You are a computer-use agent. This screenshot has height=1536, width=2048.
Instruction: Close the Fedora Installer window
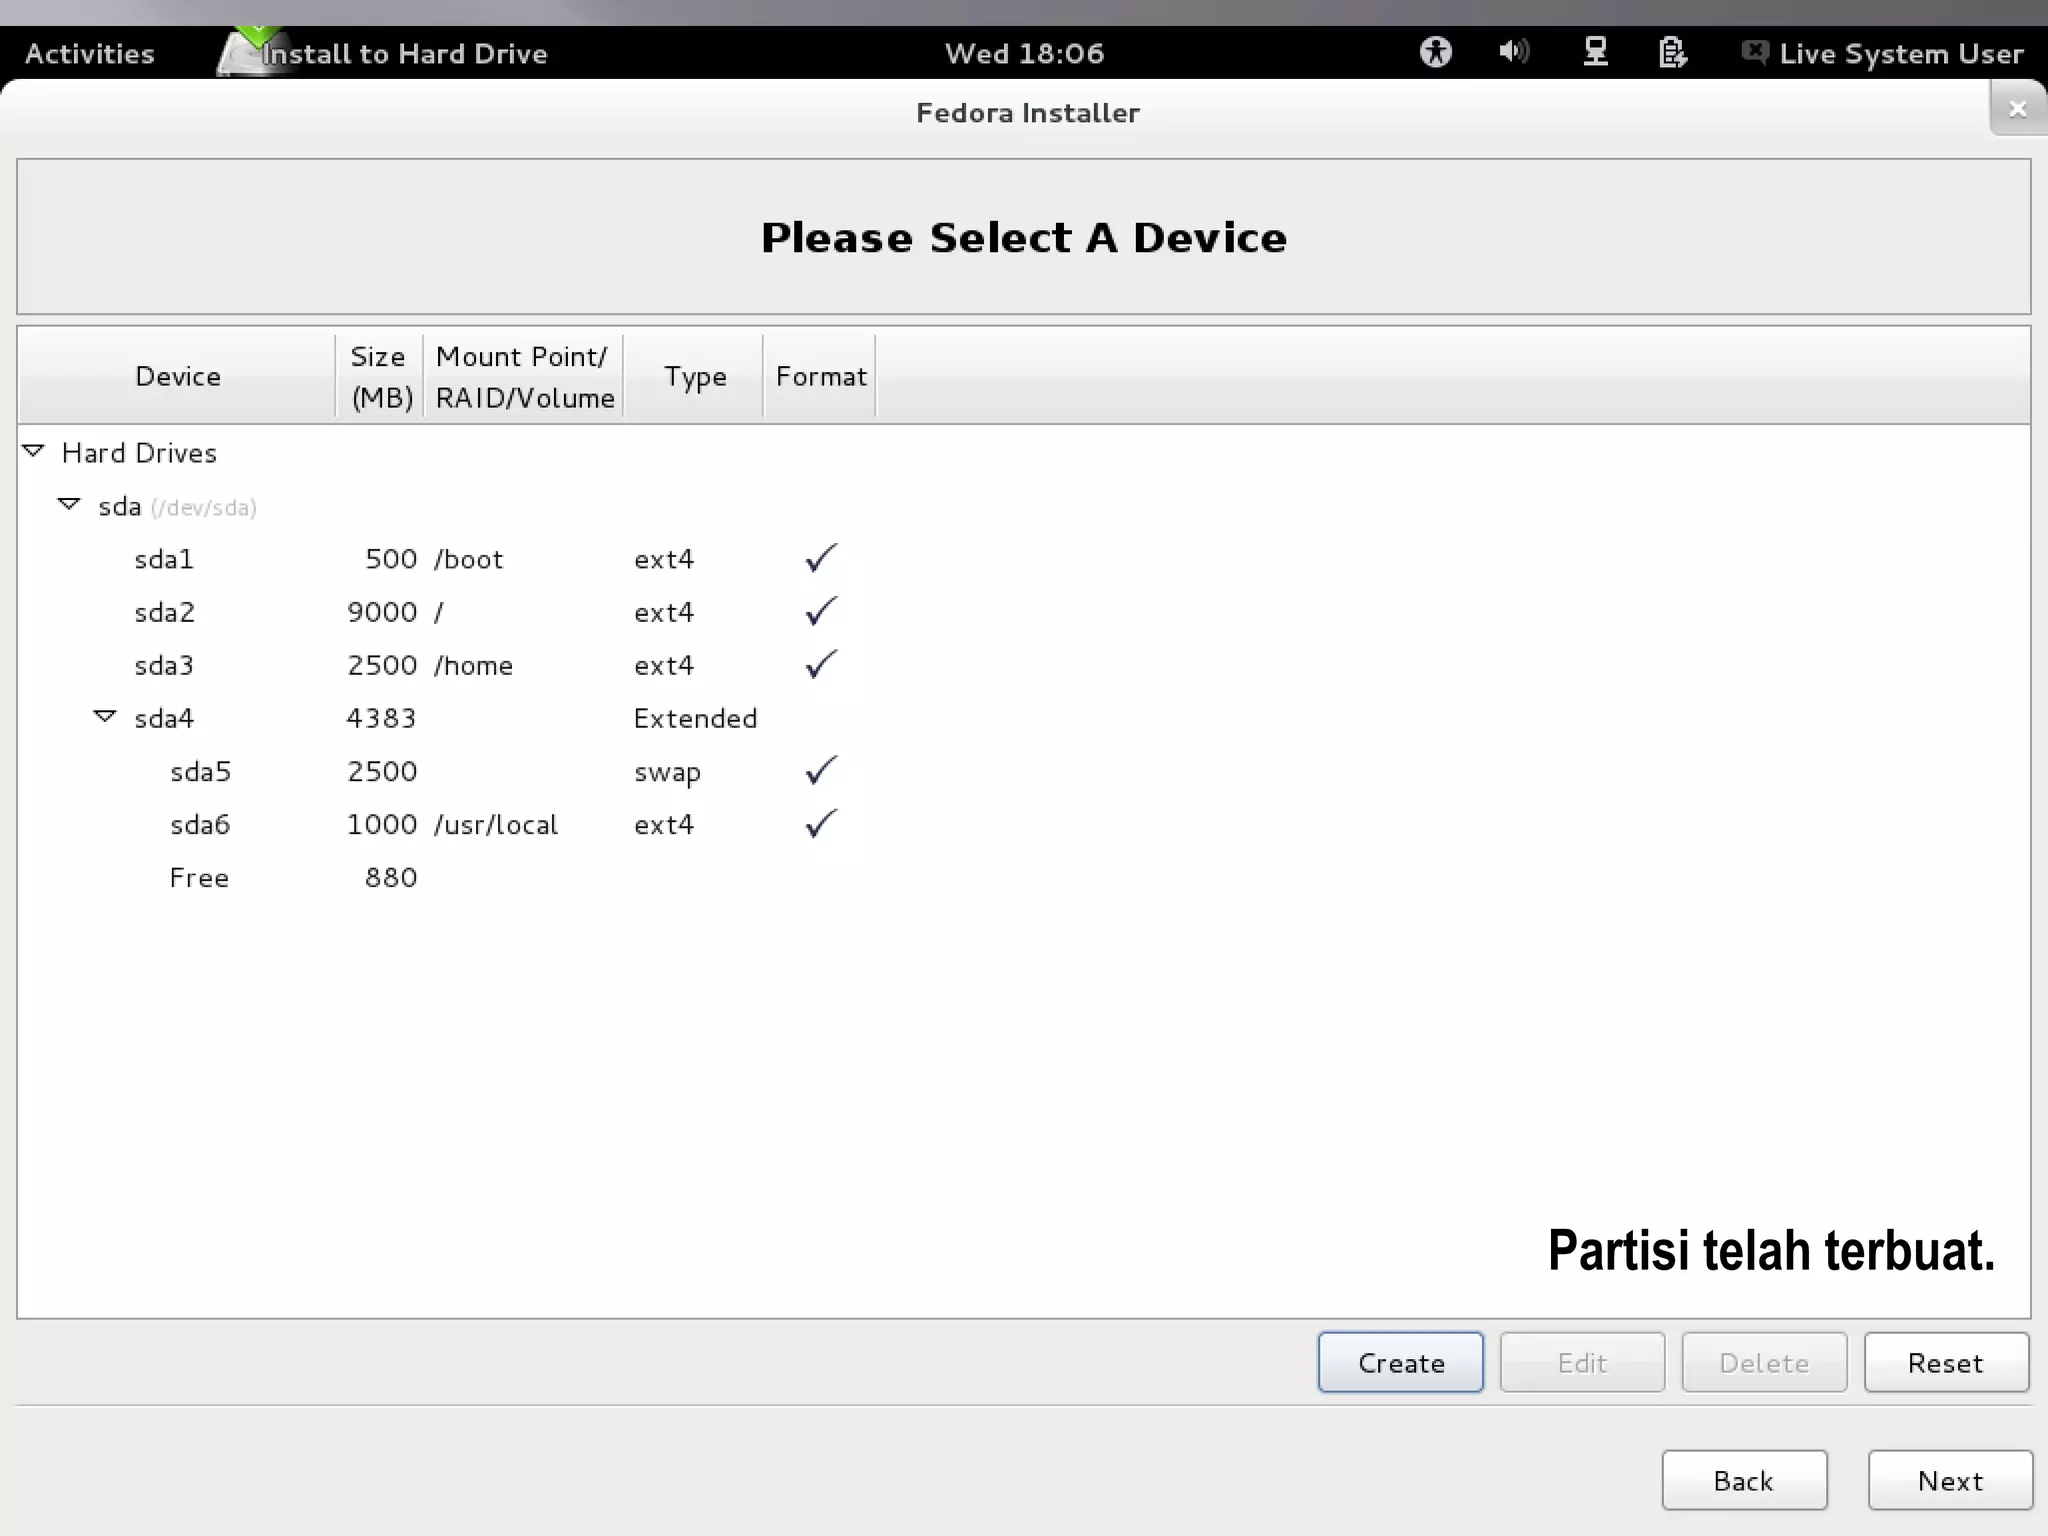click(2017, 109)
